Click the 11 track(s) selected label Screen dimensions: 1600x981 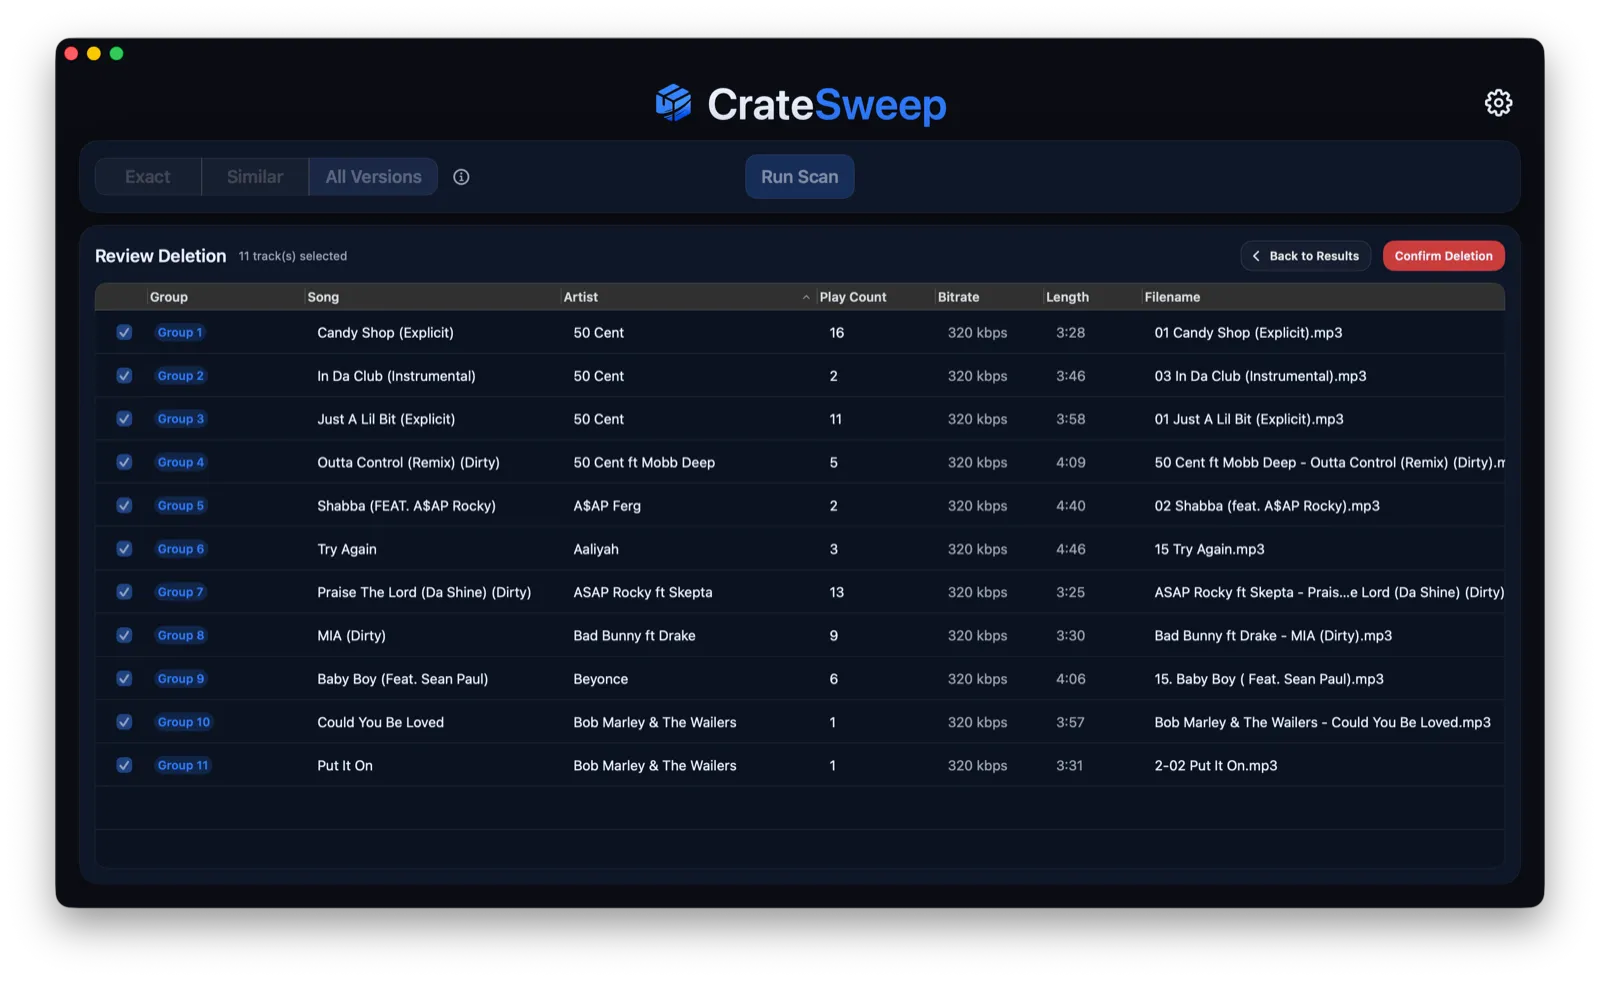point(293,256)
